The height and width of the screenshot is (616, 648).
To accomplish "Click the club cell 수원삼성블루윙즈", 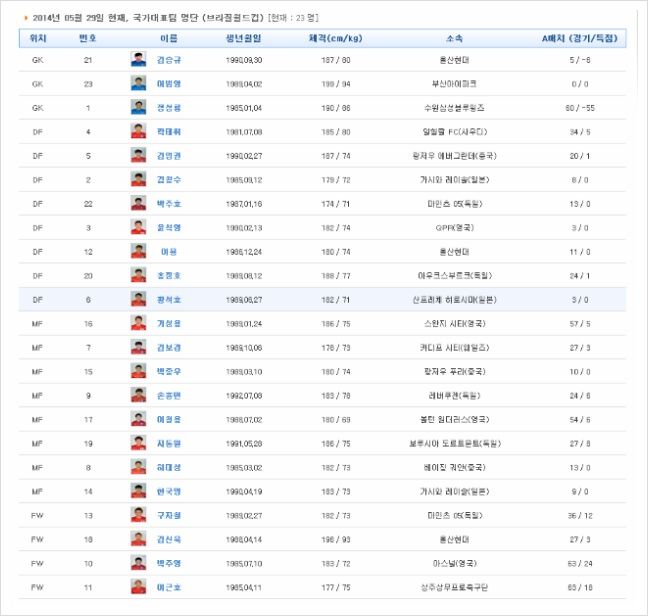I will click(454, 108).
